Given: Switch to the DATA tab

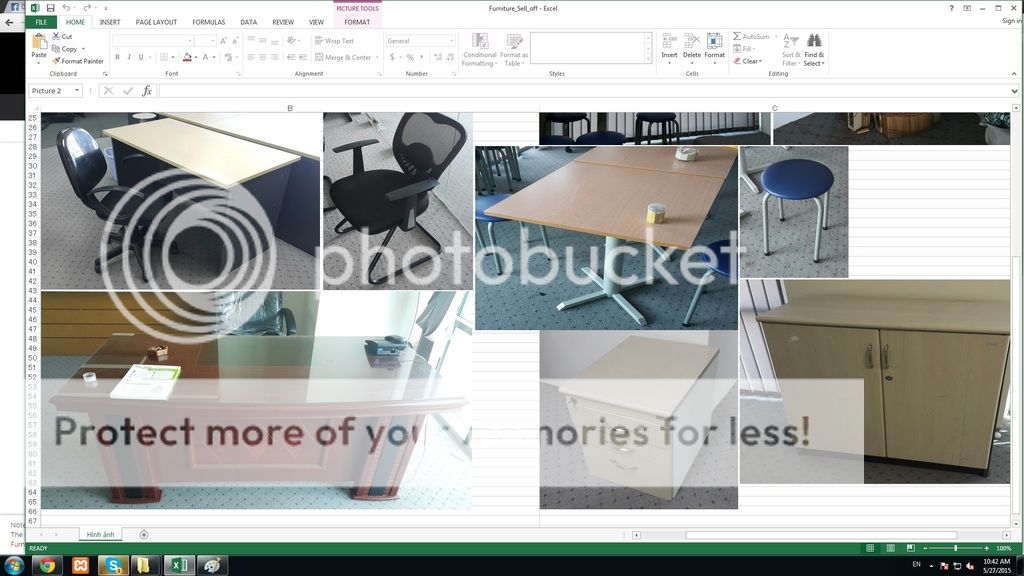Looking at the screenshot, I should (x=248, y=22).
